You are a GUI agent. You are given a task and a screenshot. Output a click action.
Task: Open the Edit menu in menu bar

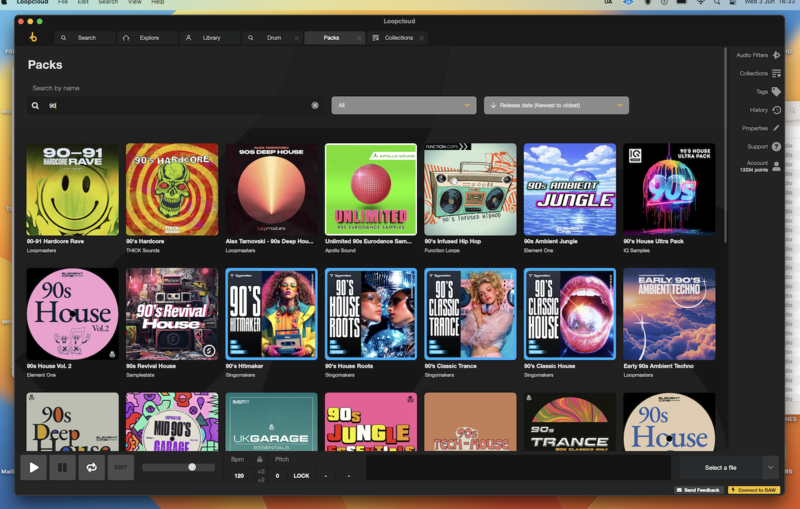coord(83,2)
